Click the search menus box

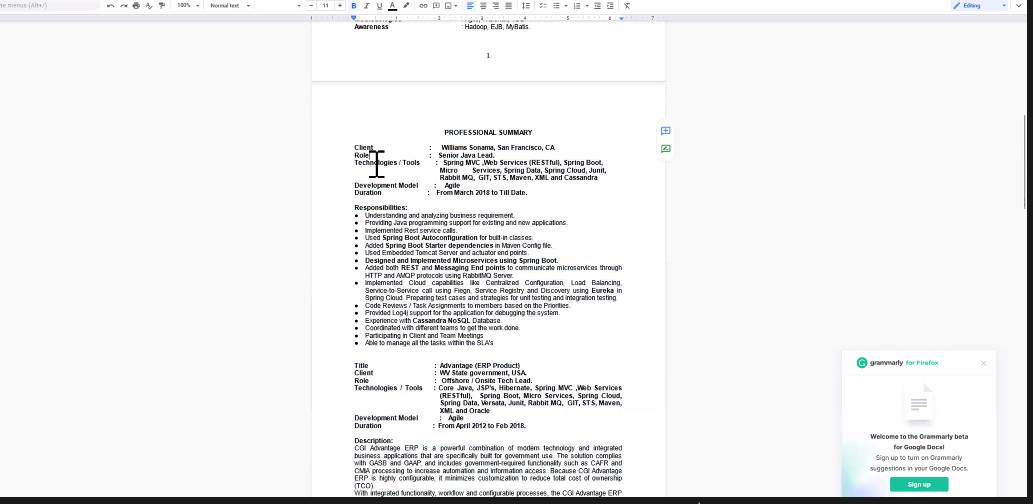(x=49, y=5)
